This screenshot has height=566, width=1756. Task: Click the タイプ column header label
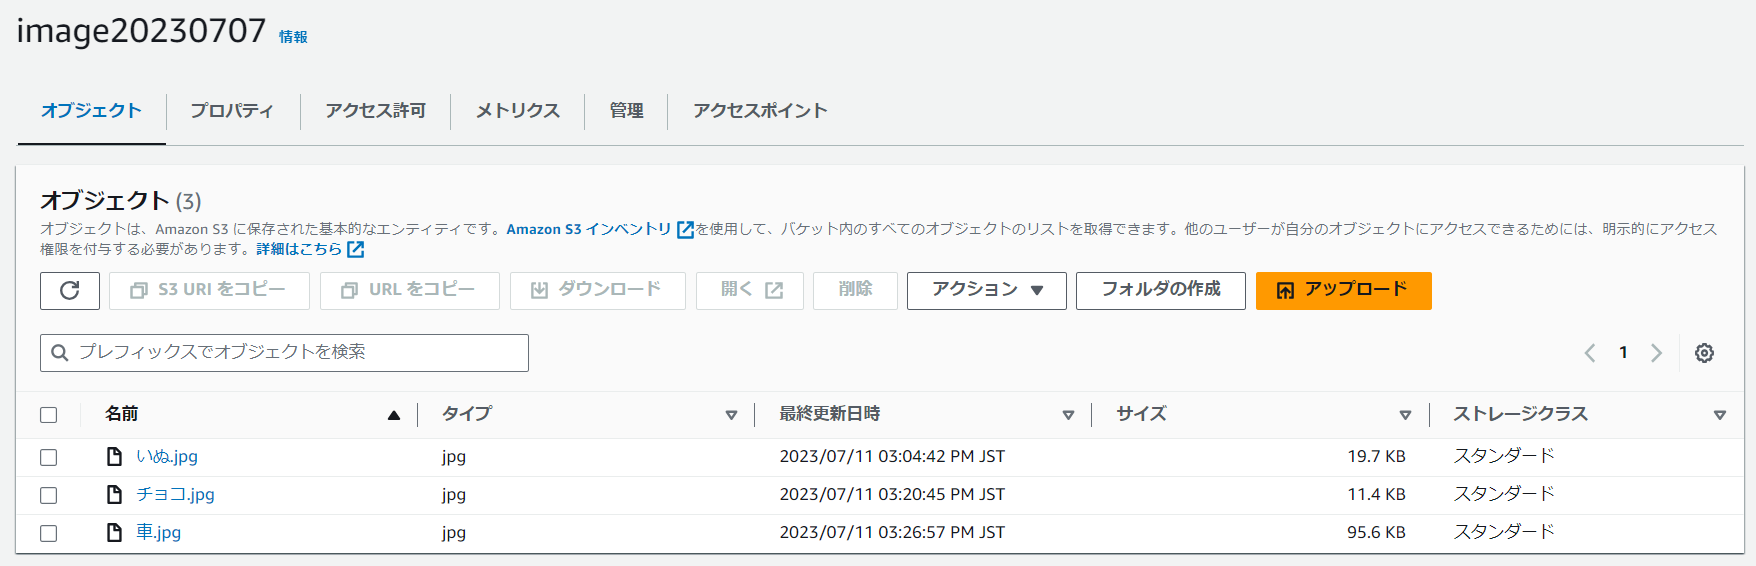(x=467, y=415)
